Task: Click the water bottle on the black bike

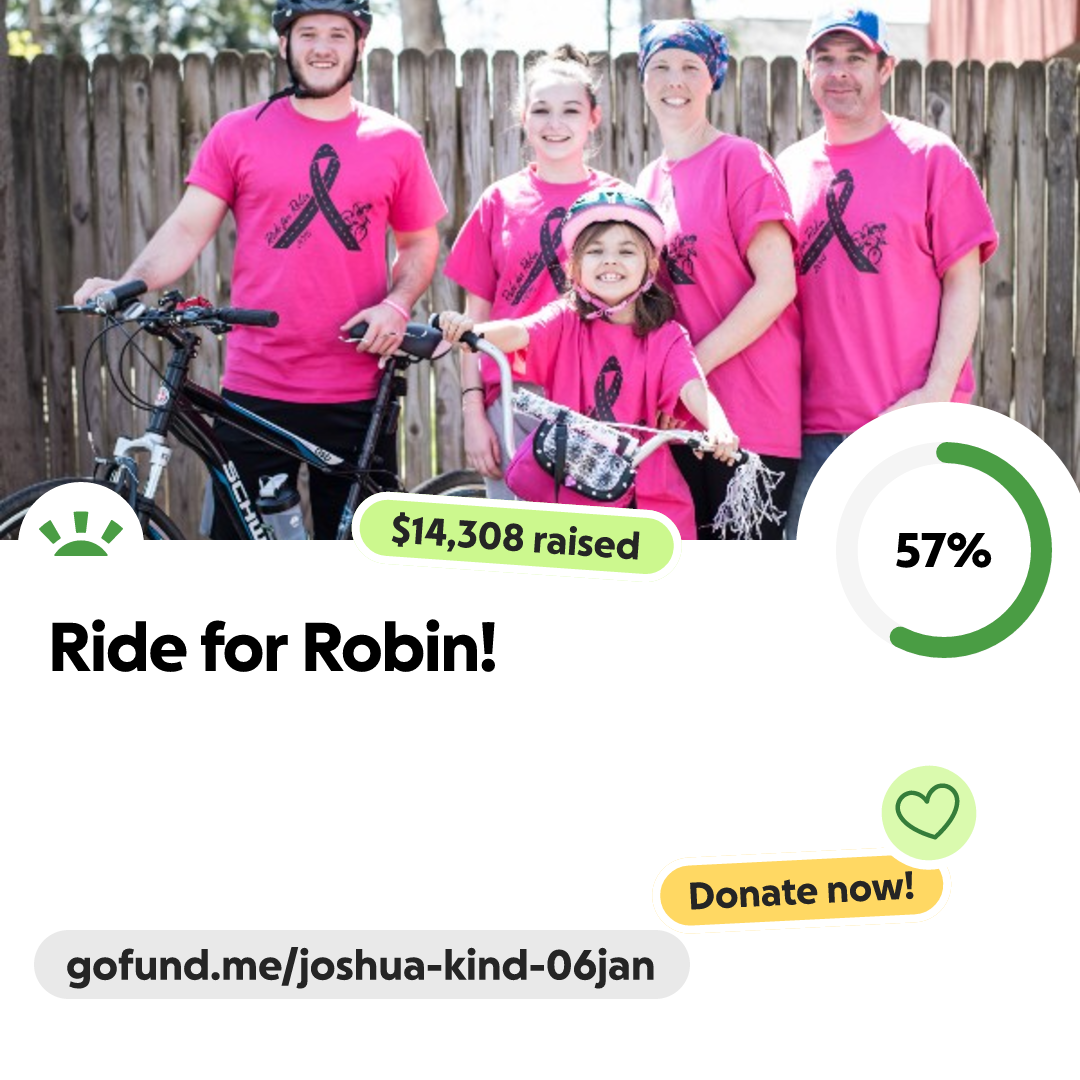Action: (280, 506)
